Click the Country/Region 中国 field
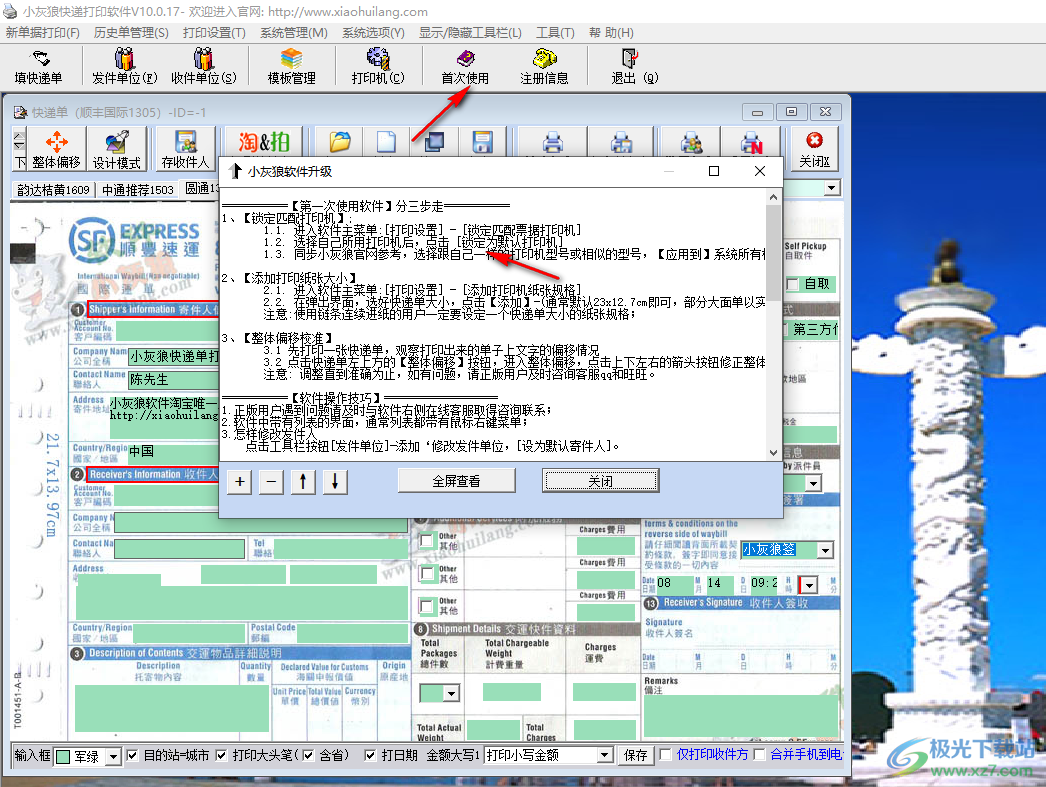The height and width of the screenshot is (787, 1046). pyautogui.click(x=173, y=452)
